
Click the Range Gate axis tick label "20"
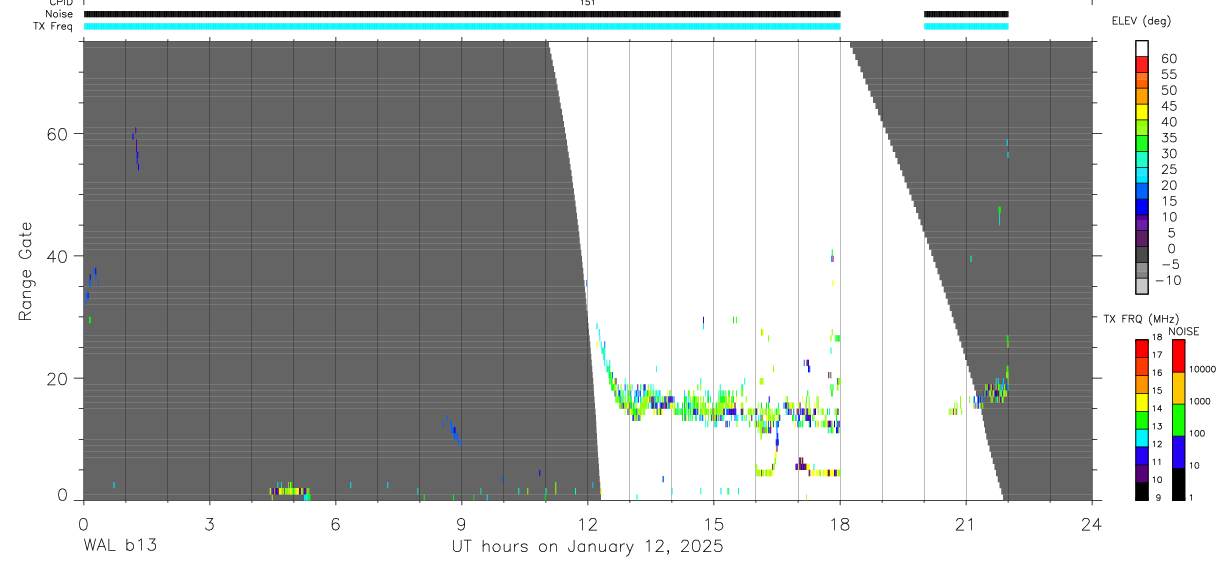tap(58, 378)
